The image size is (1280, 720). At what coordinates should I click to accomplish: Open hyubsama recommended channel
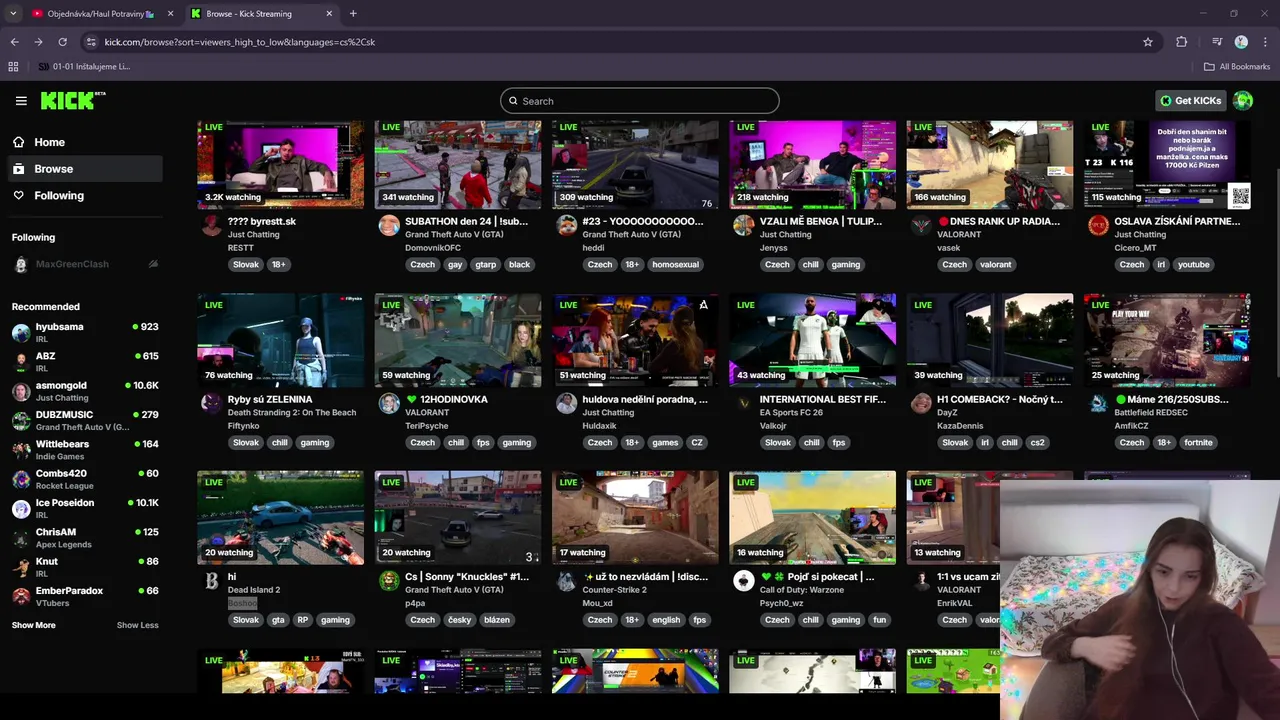(85, 332)
